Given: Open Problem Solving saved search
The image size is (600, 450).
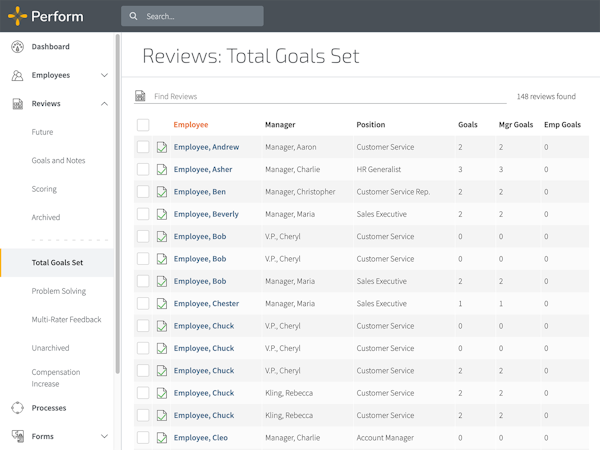Looking at the screenshot, I should (59, 291).
